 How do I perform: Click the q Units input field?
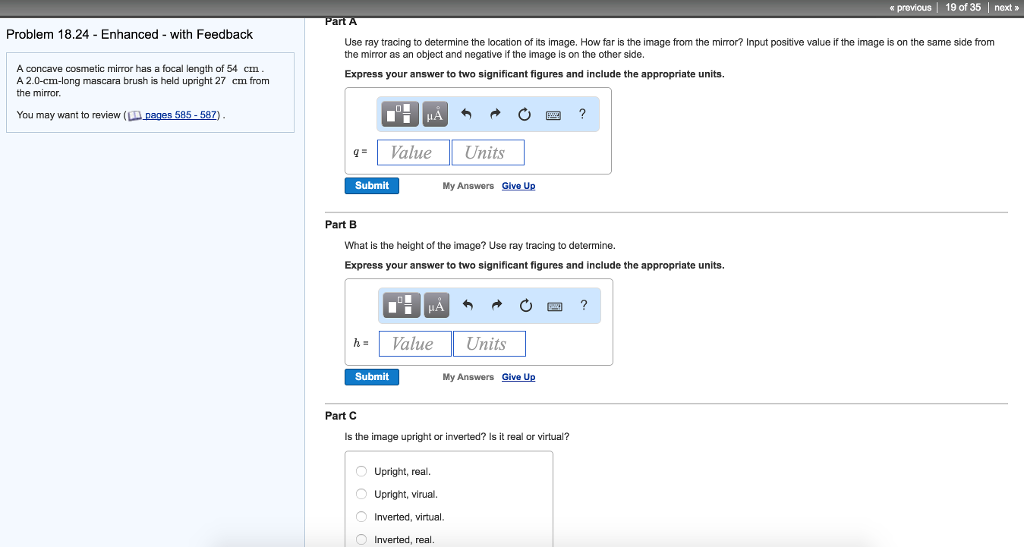pos(488,153)
